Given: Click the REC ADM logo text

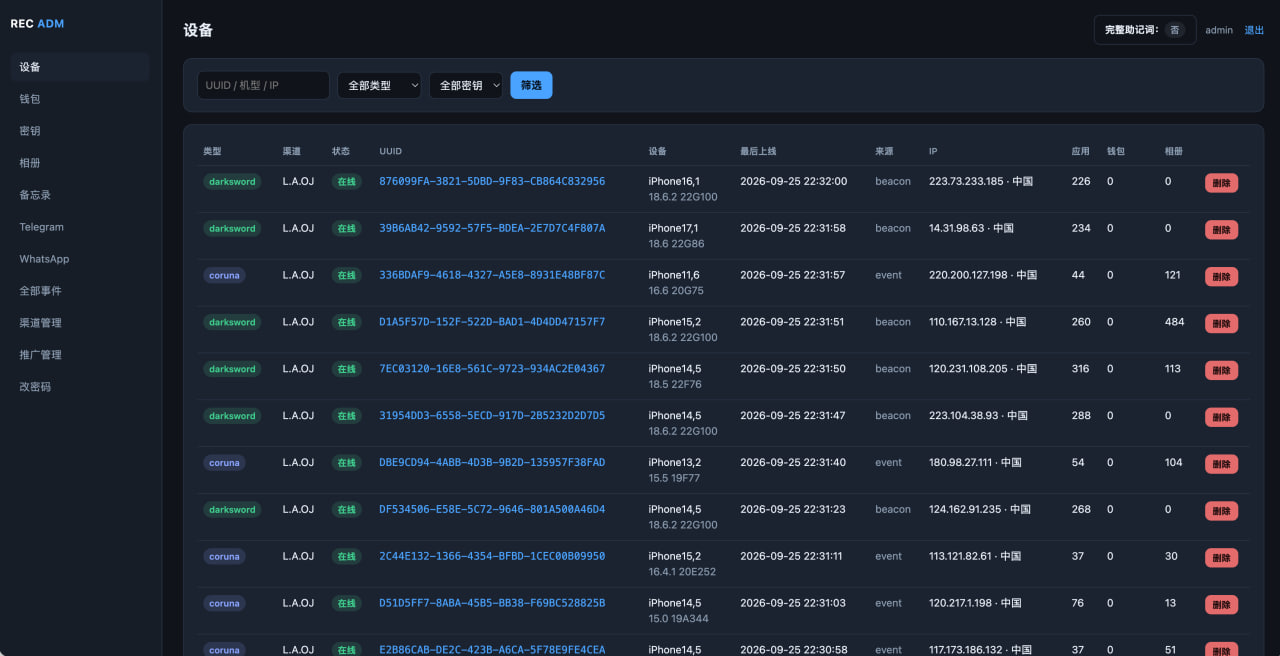Looking at the screenshot, I should click(x=37, y=23).
